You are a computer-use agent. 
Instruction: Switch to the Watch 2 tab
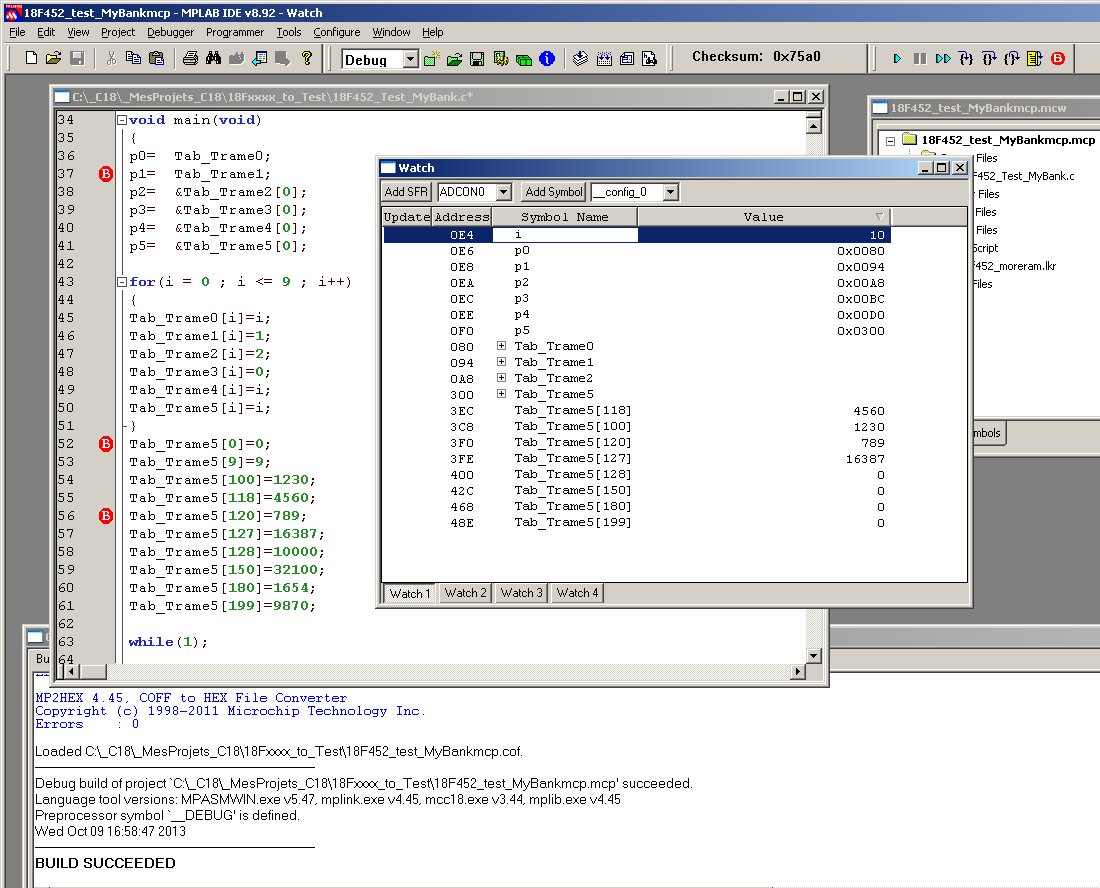click(x=466, y=593)
